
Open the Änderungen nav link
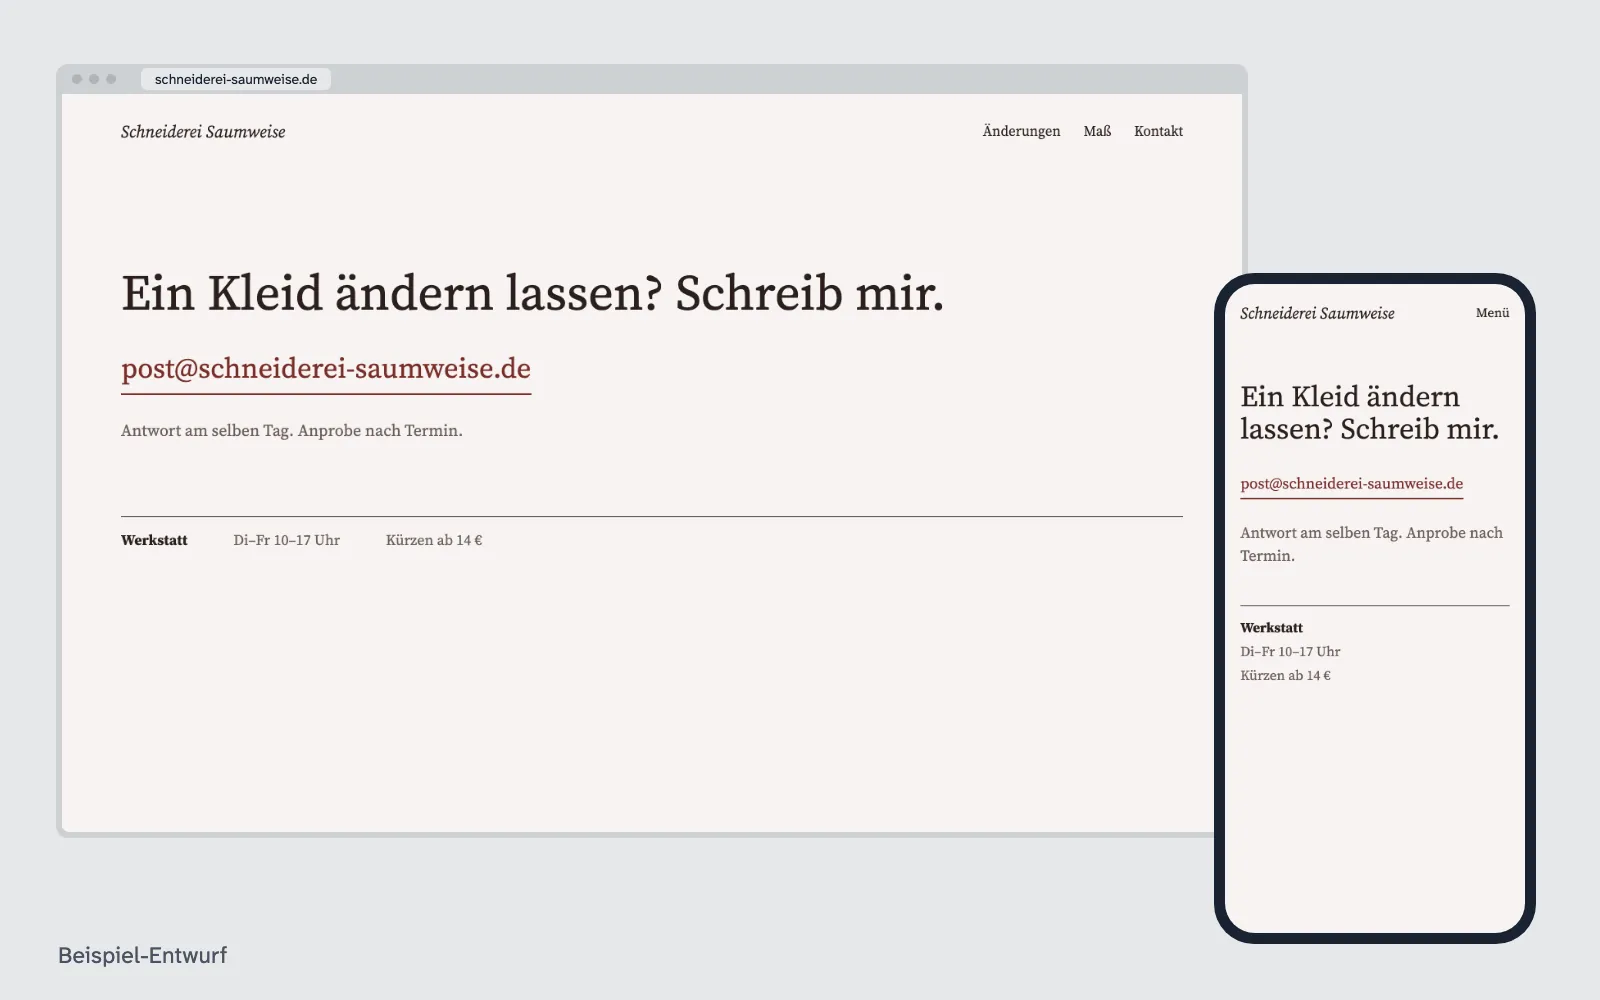coord(1021,131)
